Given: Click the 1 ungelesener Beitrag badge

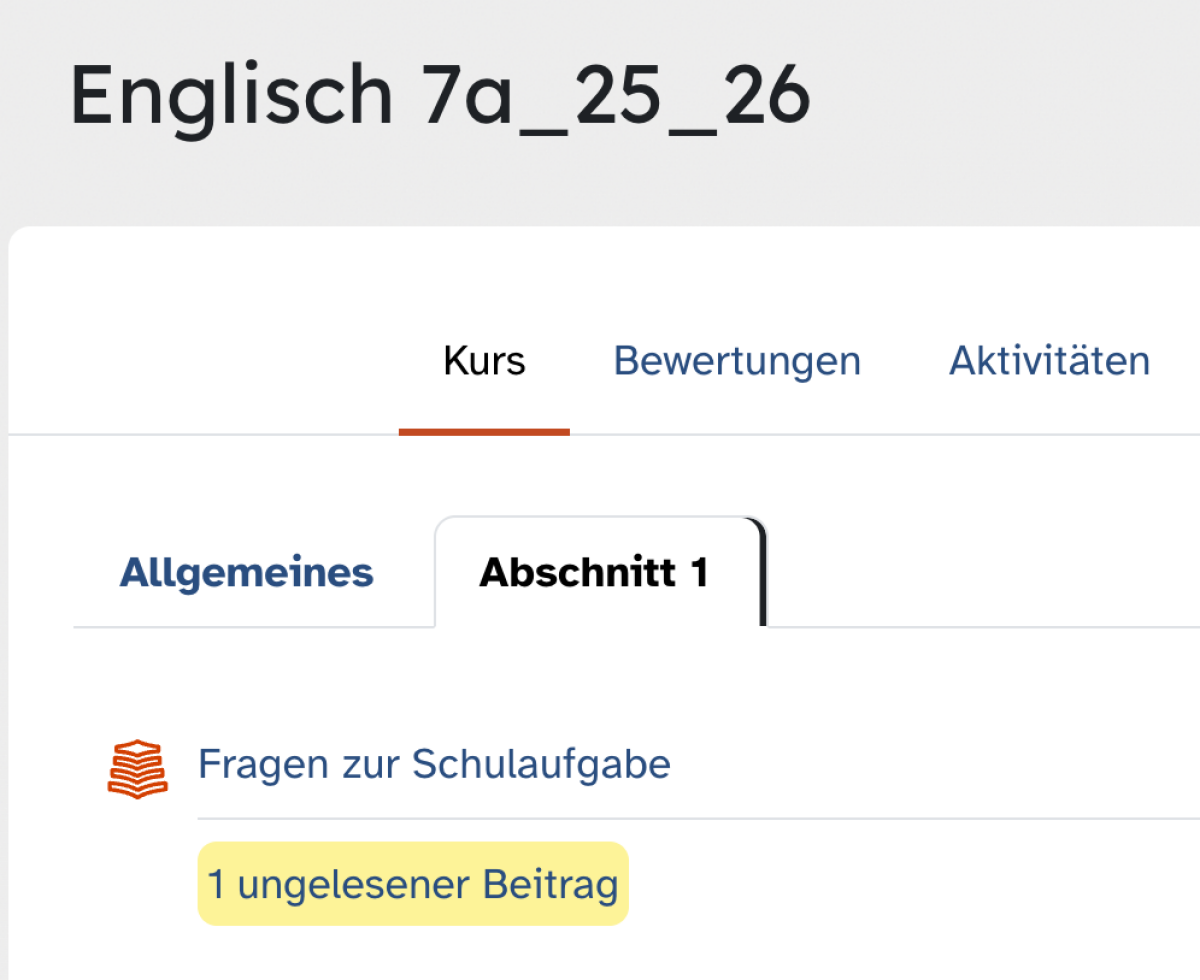Looking at the screenshot, I should [x=413, y=884].
